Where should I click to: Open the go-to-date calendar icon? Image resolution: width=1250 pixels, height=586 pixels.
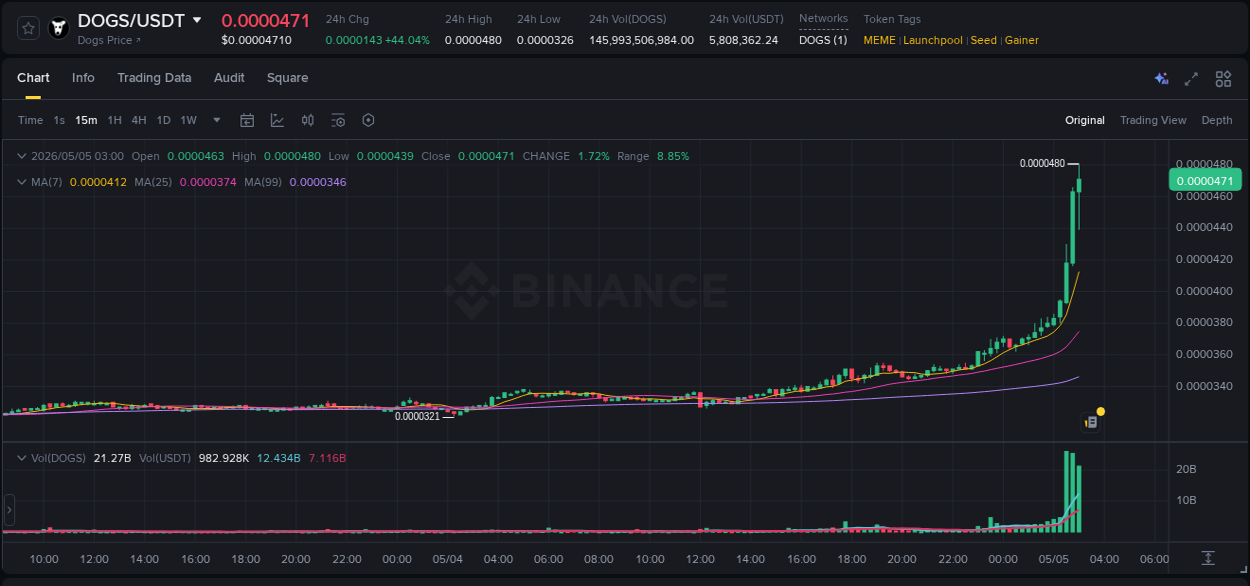(247, 120)
